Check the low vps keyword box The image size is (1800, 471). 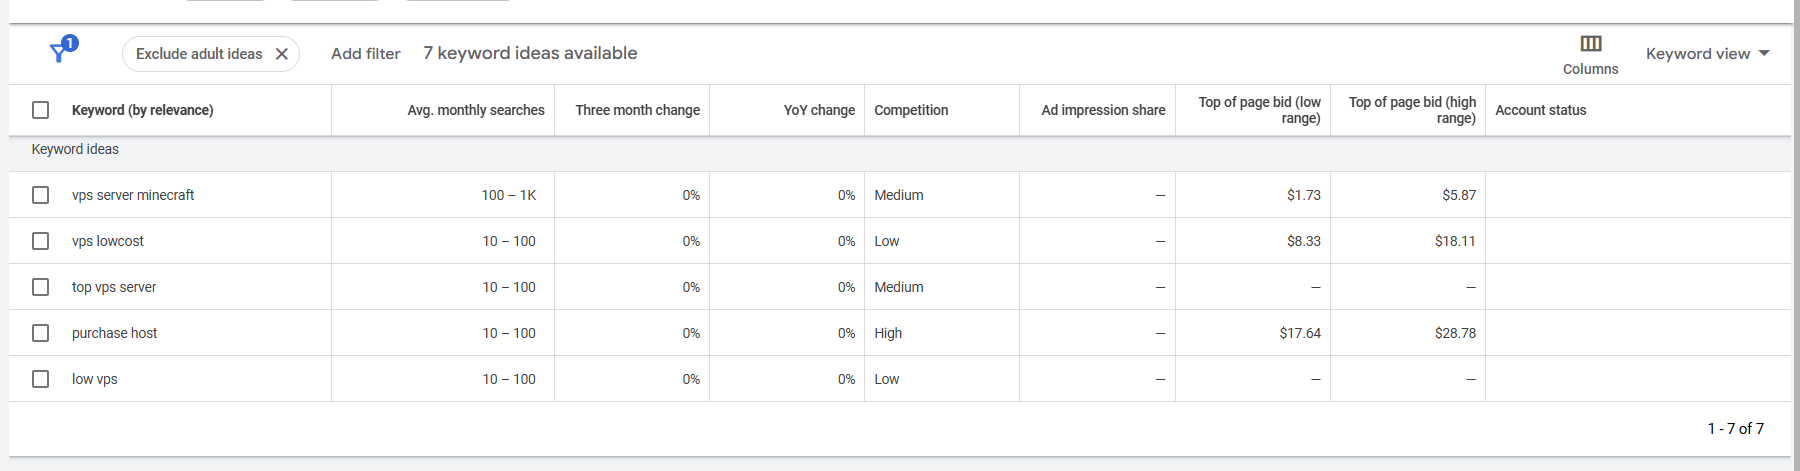click(41, 379)
